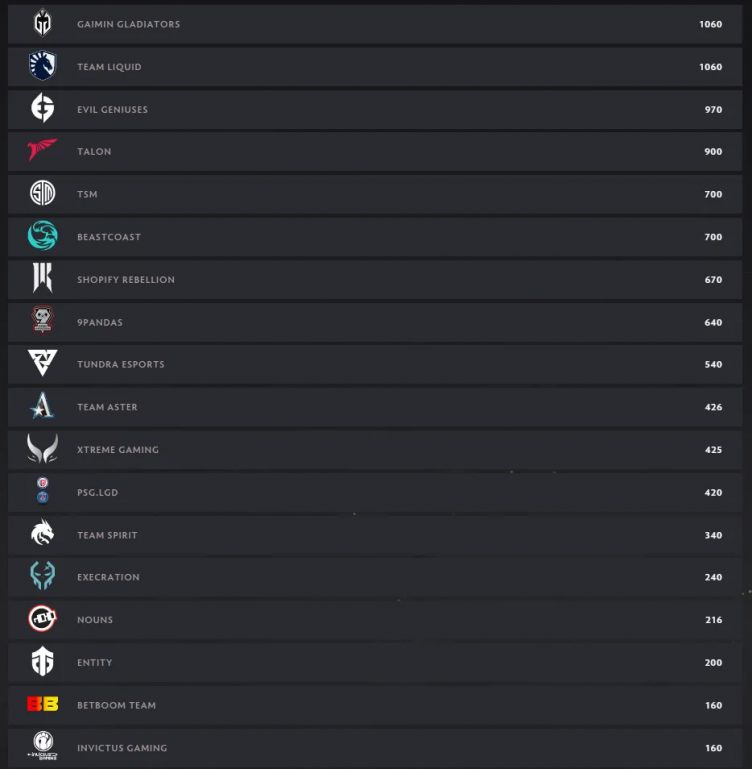Select the Execration team name
The height and width of the screenshot is (769, 752).
[x=108, y=577]
